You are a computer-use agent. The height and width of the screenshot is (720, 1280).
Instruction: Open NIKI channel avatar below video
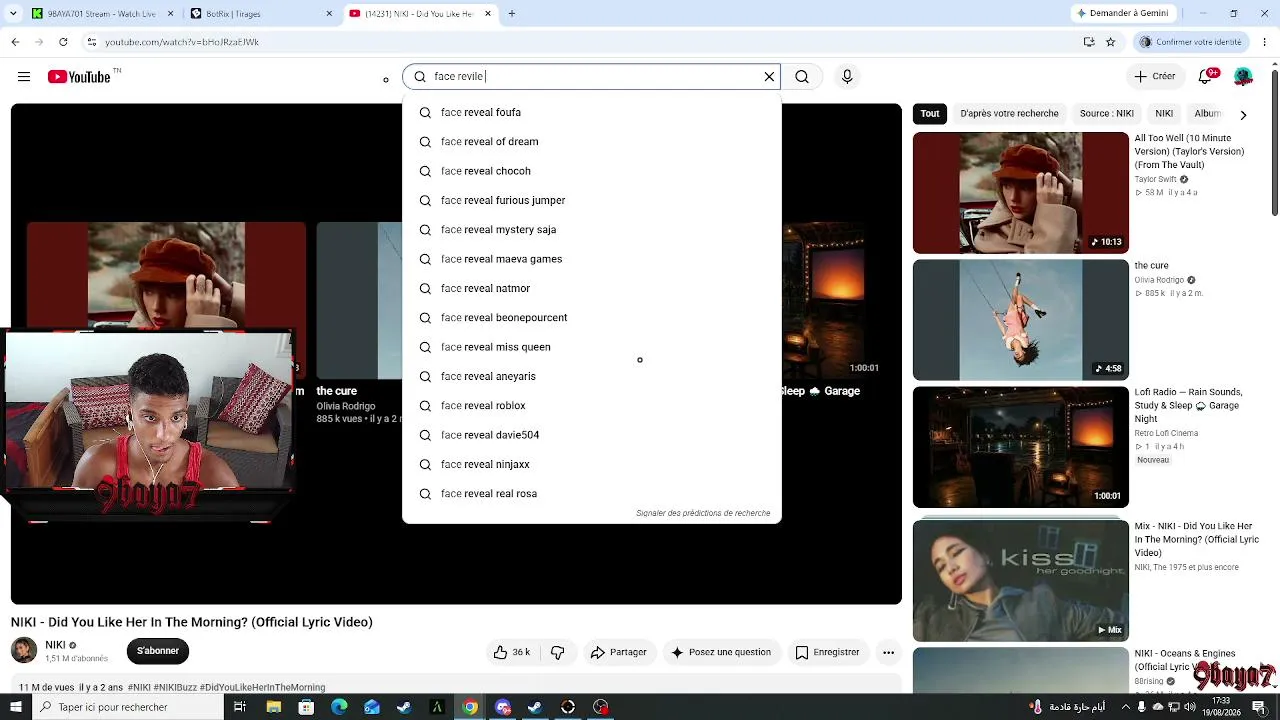[24, 650]
